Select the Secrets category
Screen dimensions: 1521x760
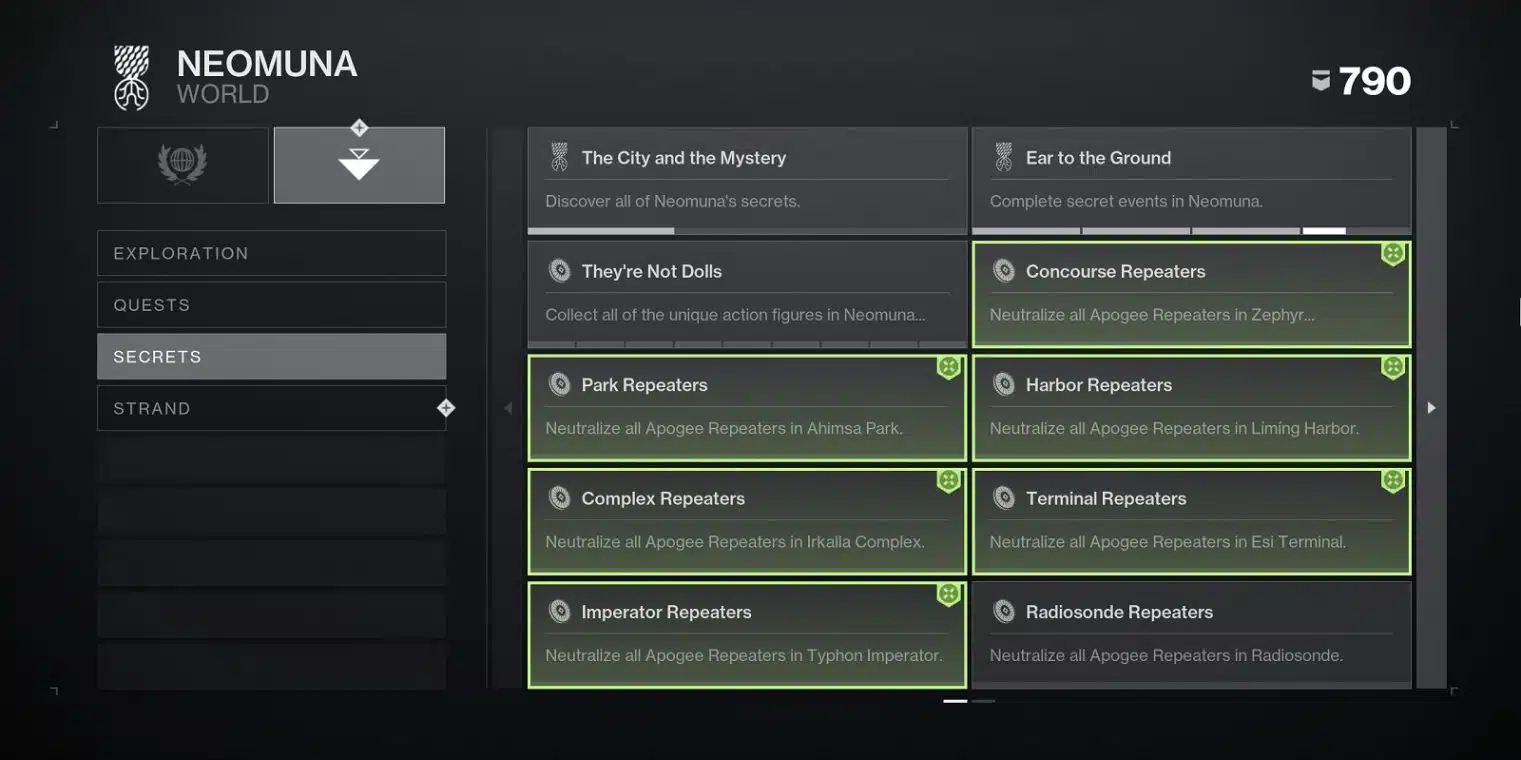(271, 357)
